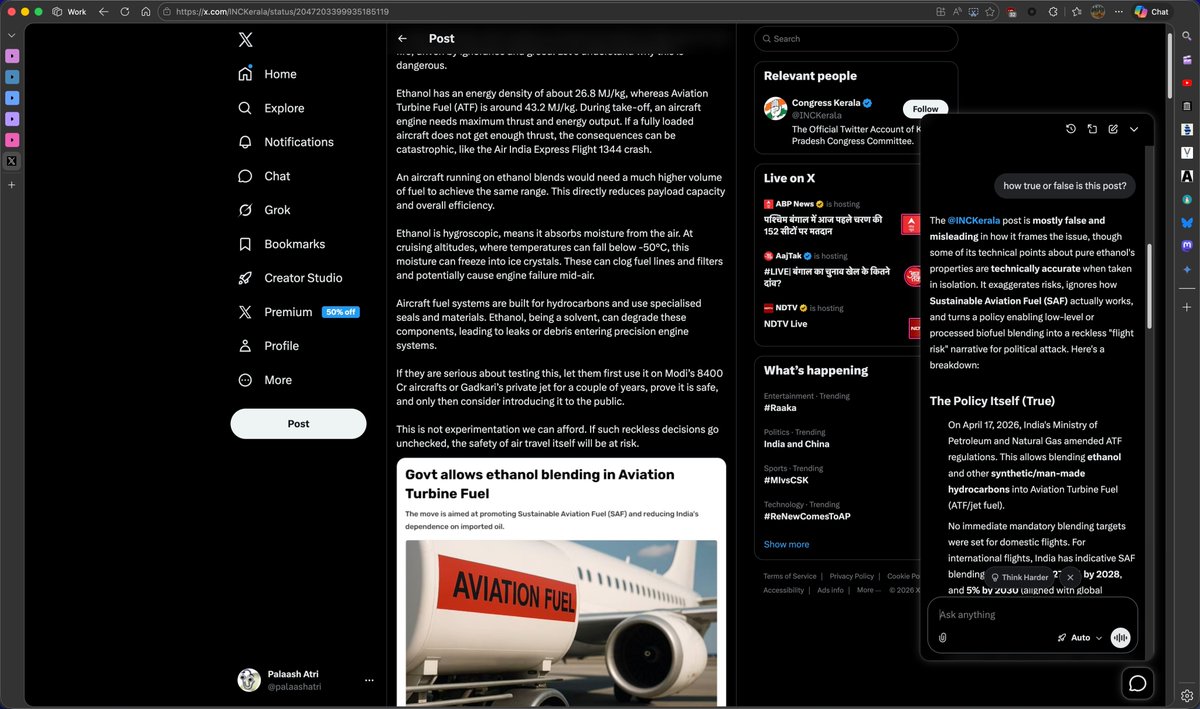This screenshot has height=709, width=1200.
Task: Switch to the X tab in vertical tabs
Action: point(11,161)
